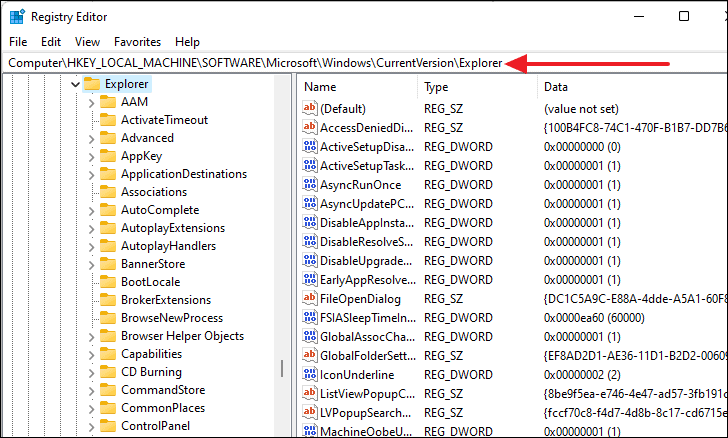This screenshot has width=728, height=438.
Task: Click the string icon next to LVPopupSearch...
Action: pyautogui.click(x=310, y=413)
